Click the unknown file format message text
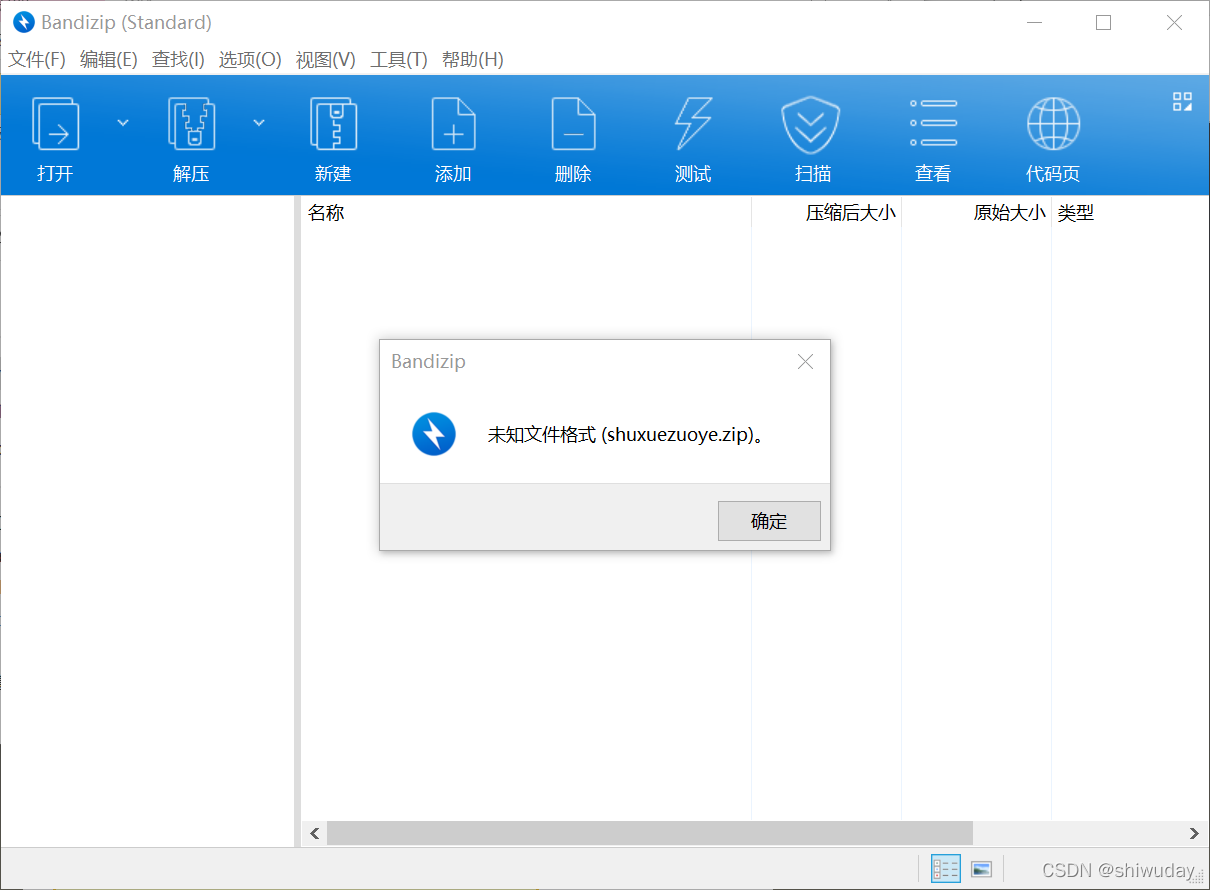This screenshot has width=1210, height=890. pos(626,436)
